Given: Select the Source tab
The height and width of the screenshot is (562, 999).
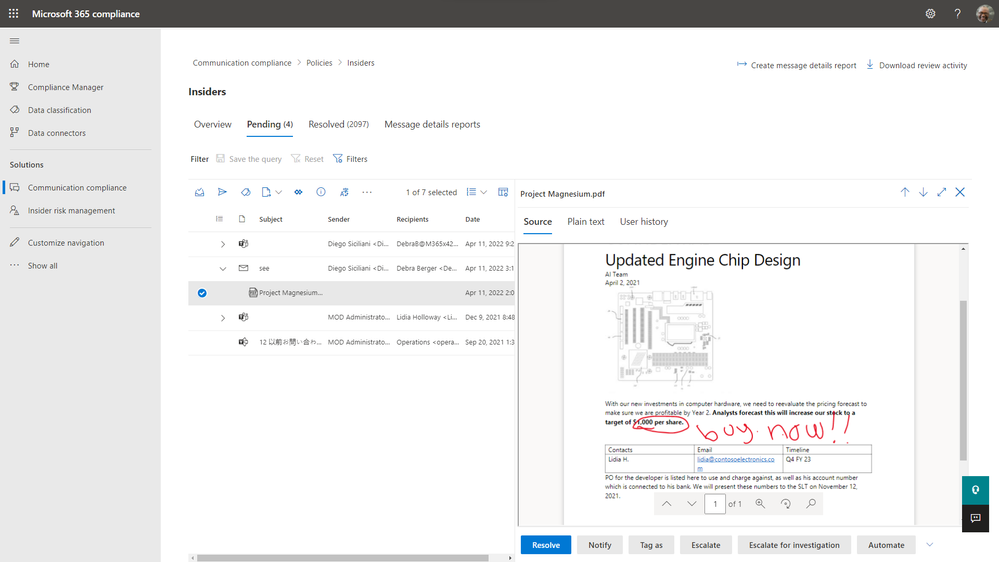Looking at the screenshot, I should point(538,222).
